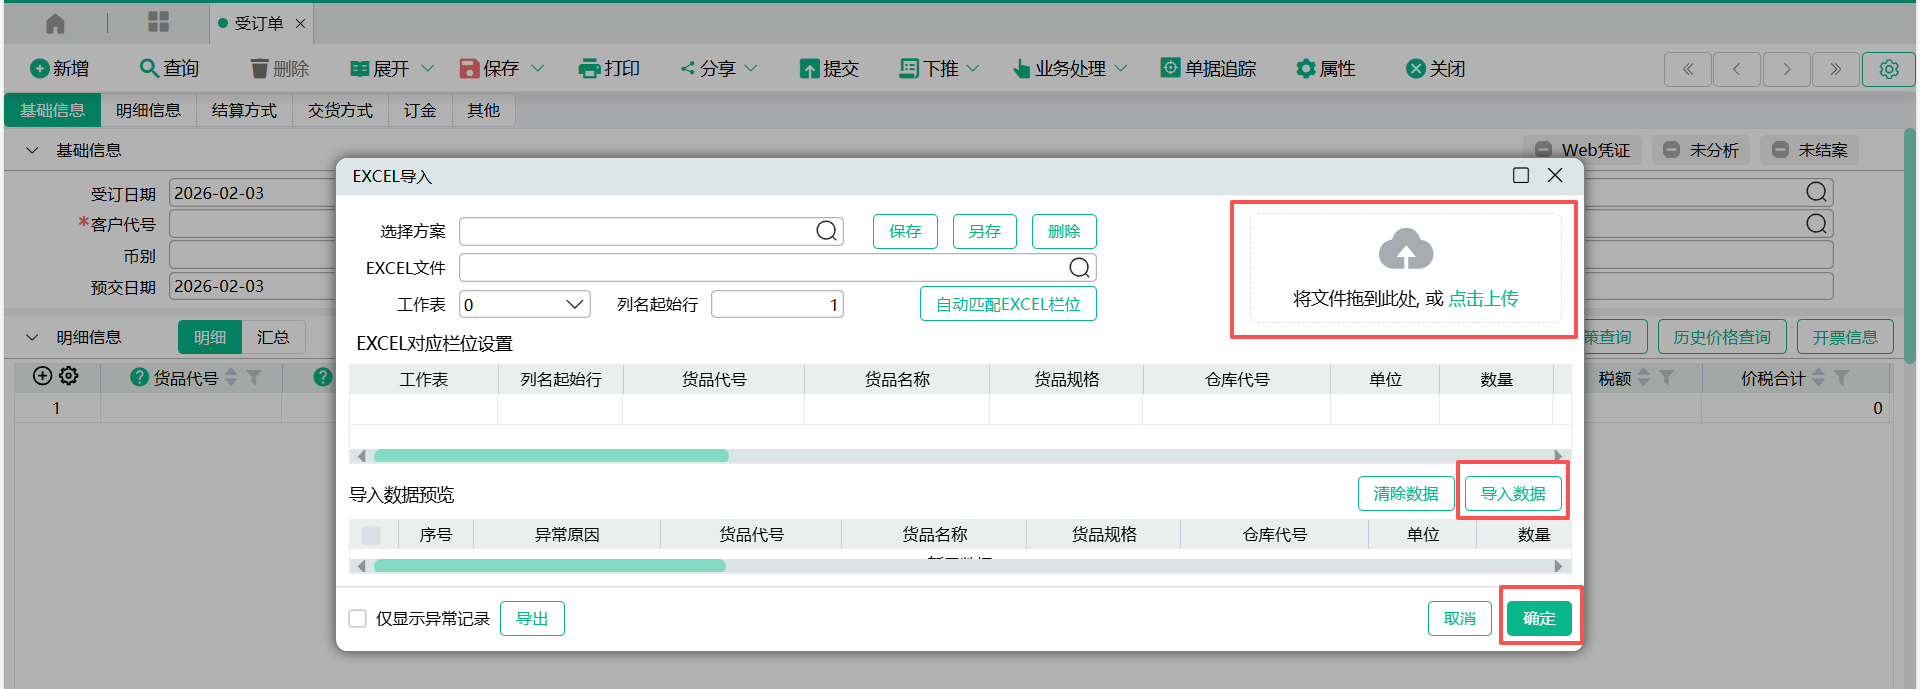Open the 交货方式 tab
The image size is (1920, 689).
340,110
